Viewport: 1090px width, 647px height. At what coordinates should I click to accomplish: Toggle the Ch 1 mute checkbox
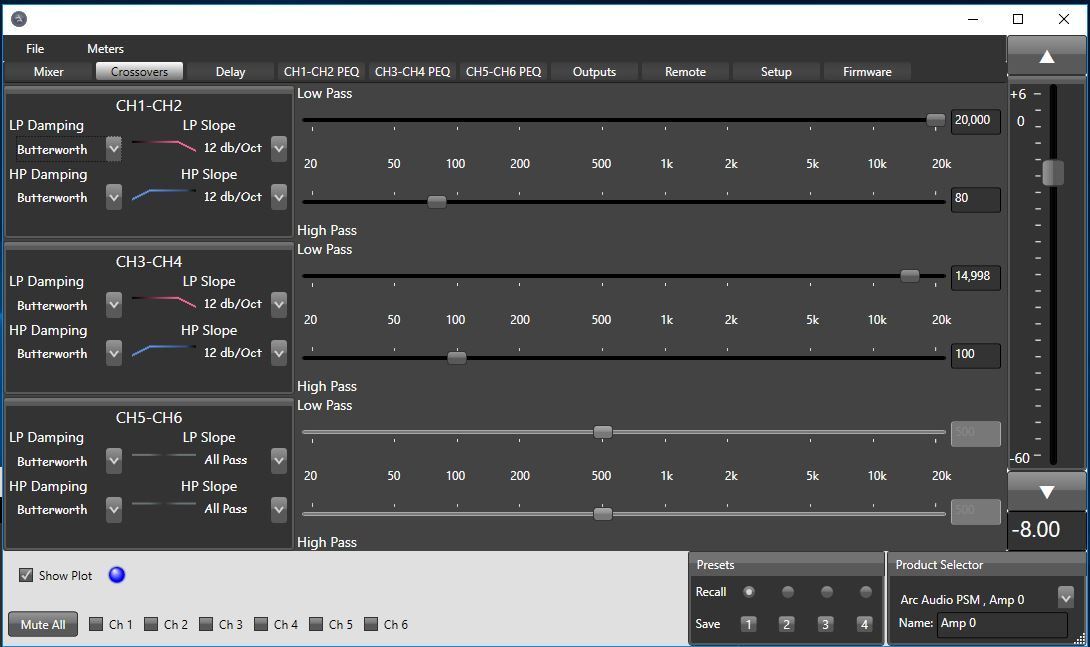97,624
